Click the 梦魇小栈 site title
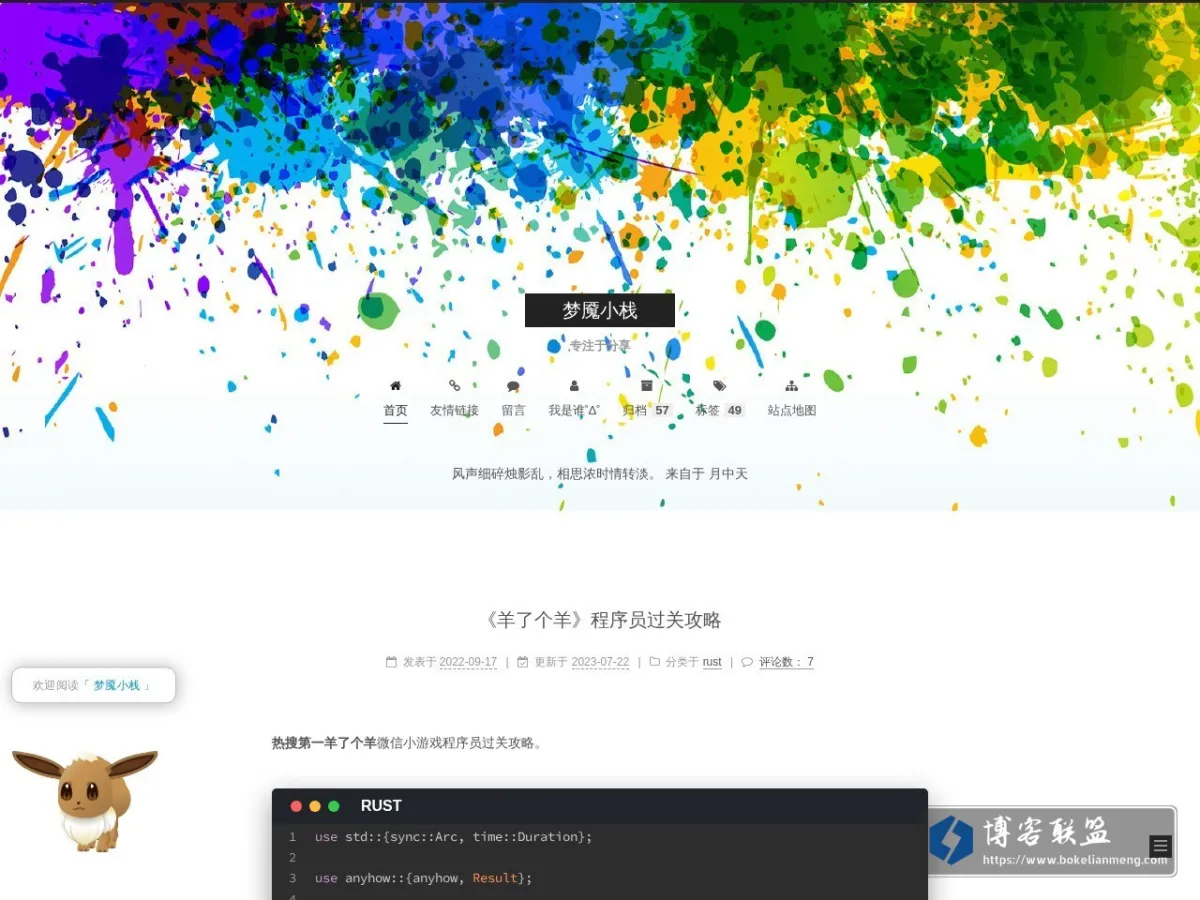 click(600, 310)
